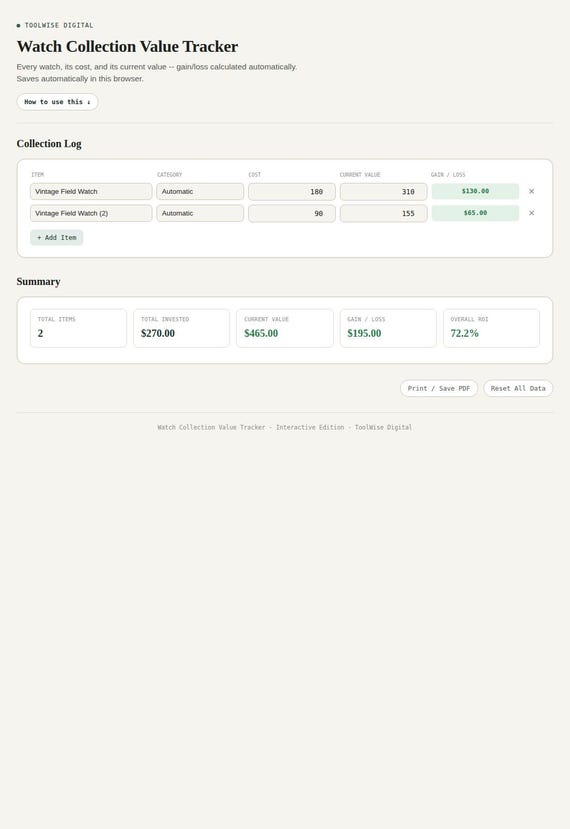Click the Watch Collection Value Tracker title
The image size is (570, 829).
[127, 47]
